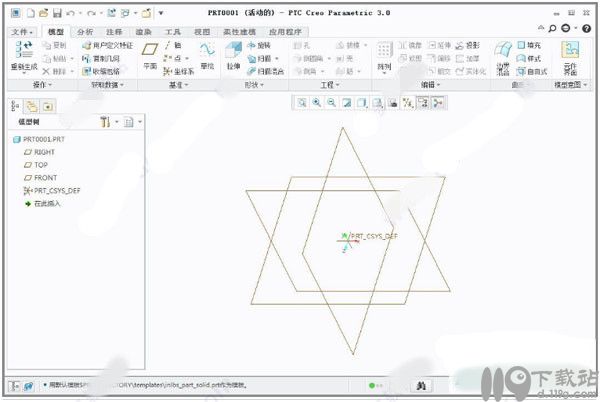Switch to the View (视图) ribbon tab
This screenshot has width=600, height=402.
(202, 32)
